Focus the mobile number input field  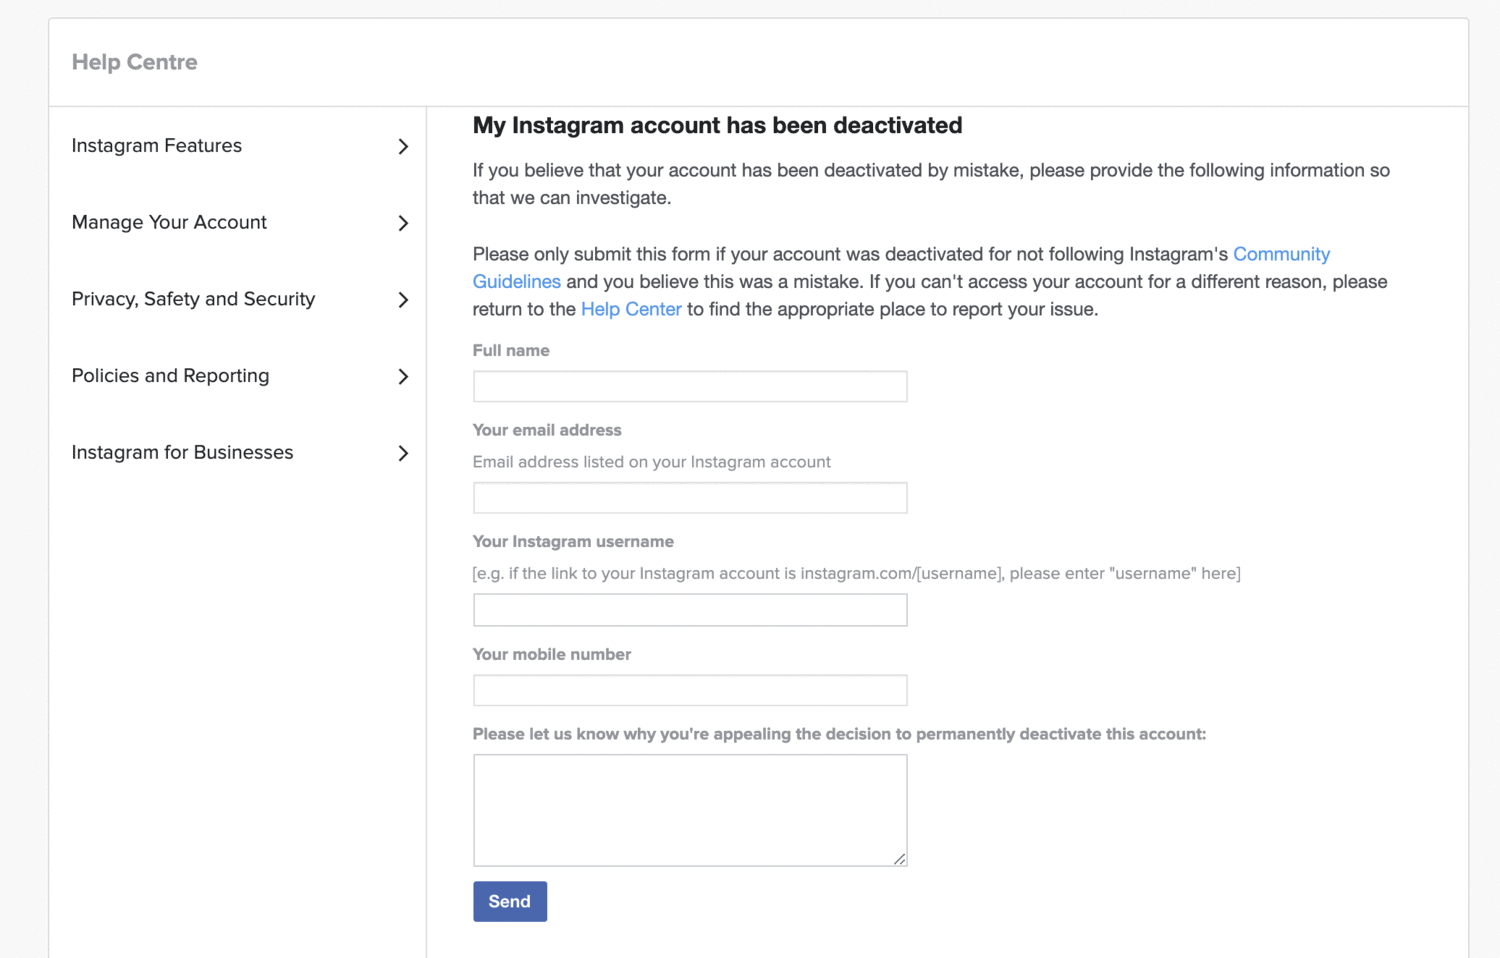tap(689, 690)
